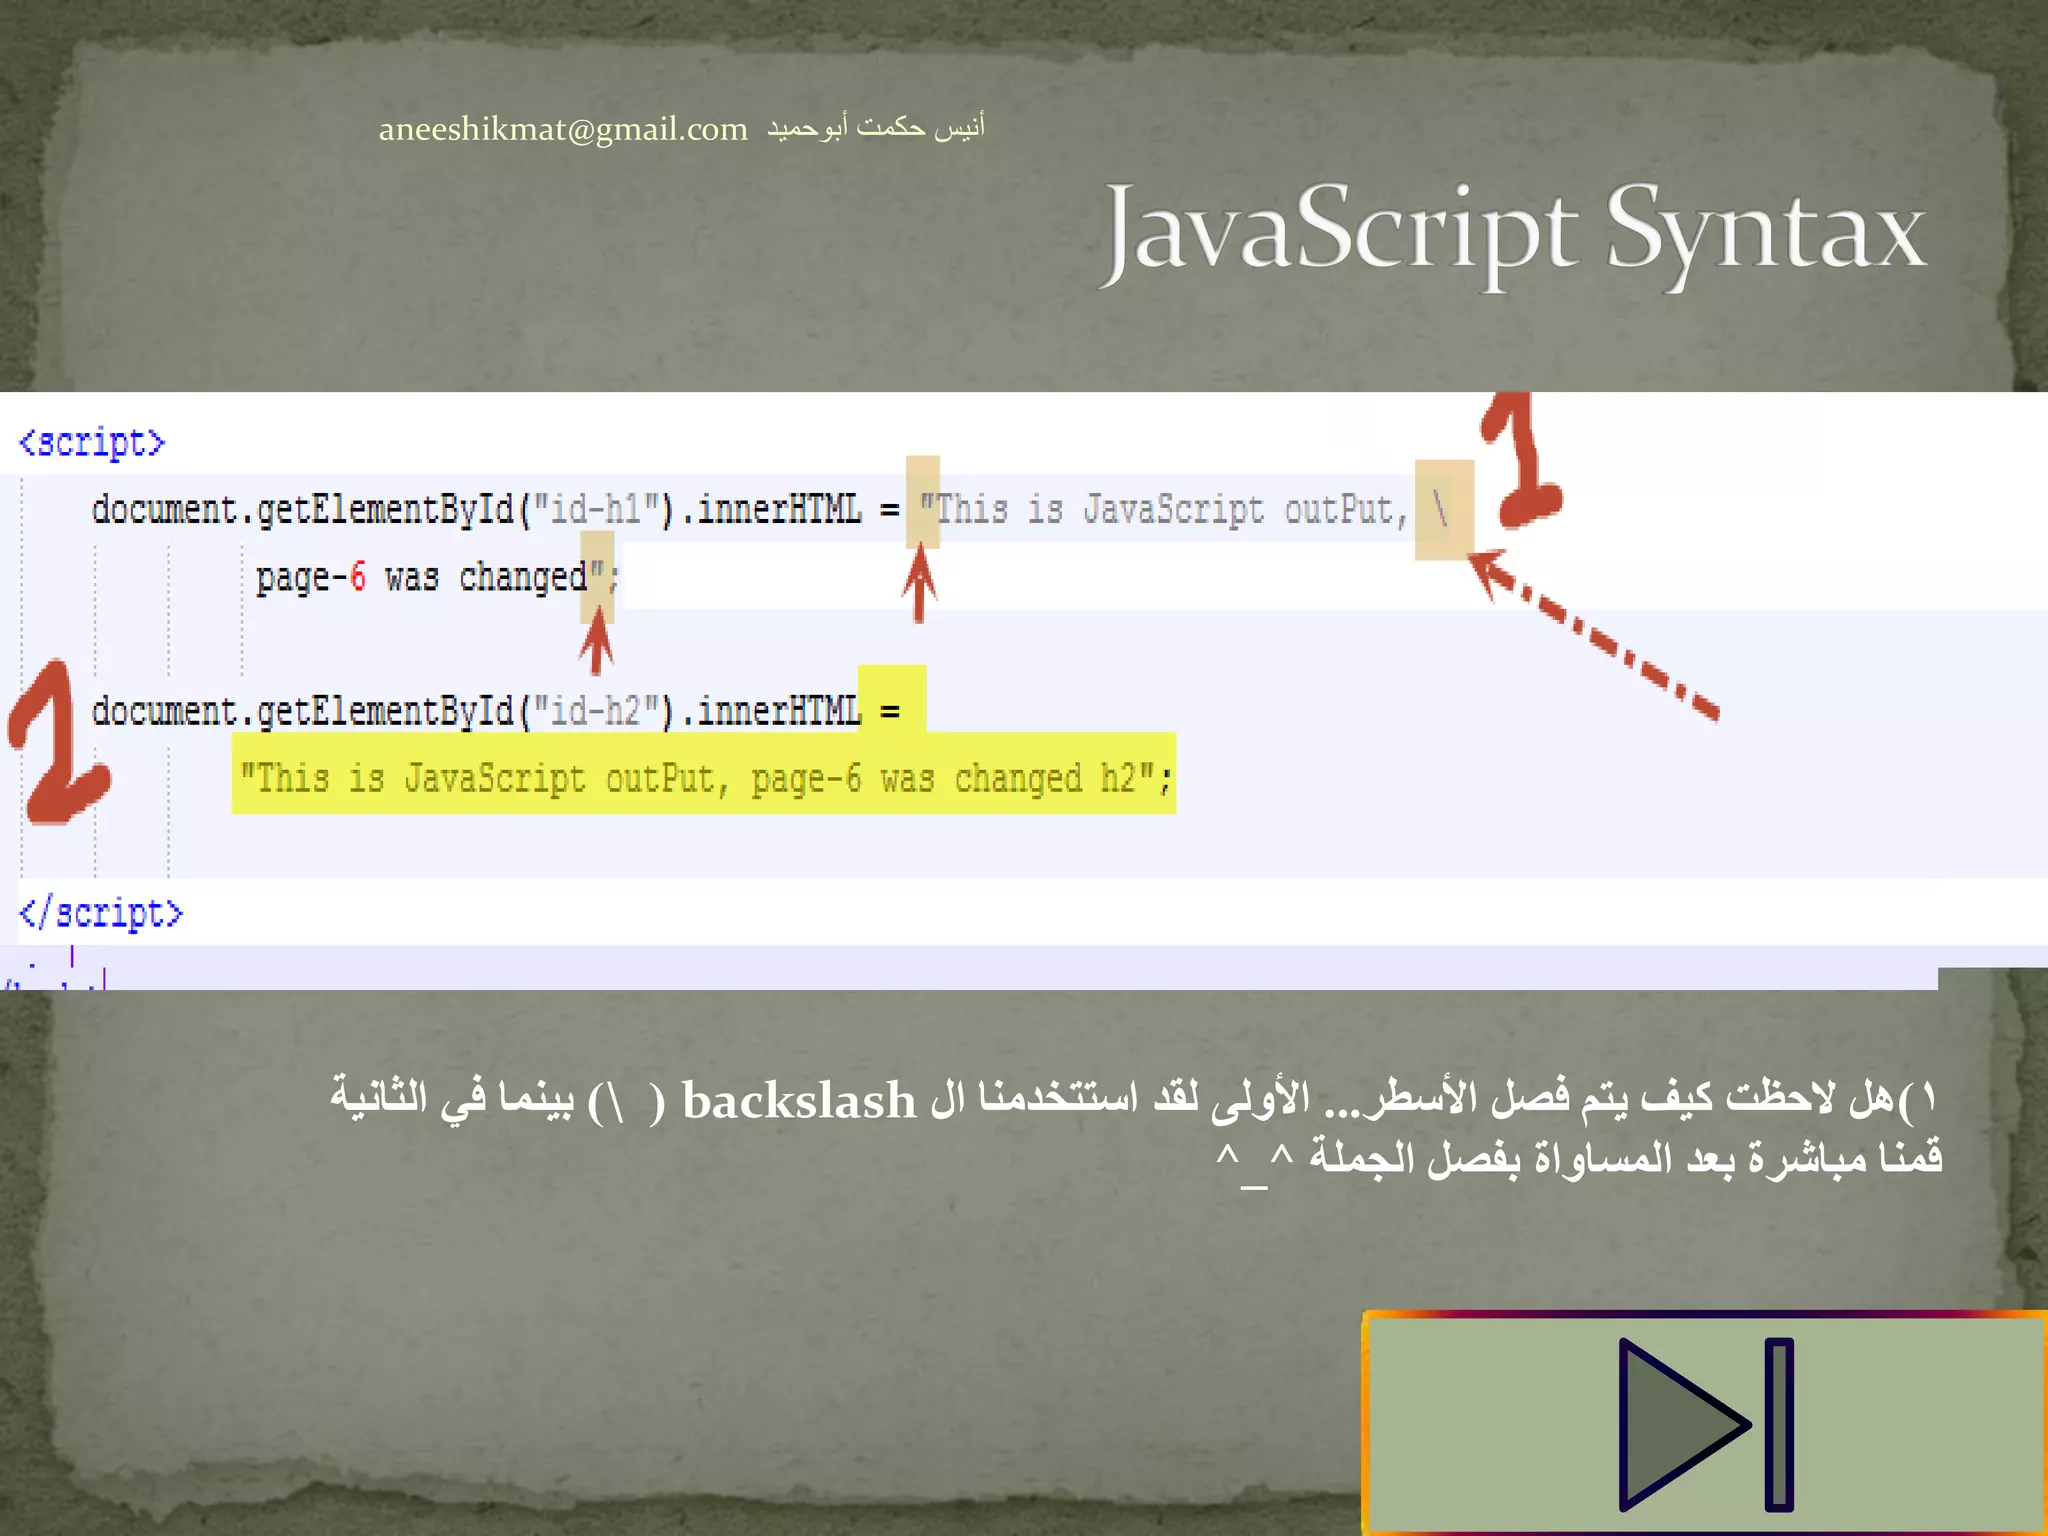Click the red number 6 in page-6

[x=358, y=577]
